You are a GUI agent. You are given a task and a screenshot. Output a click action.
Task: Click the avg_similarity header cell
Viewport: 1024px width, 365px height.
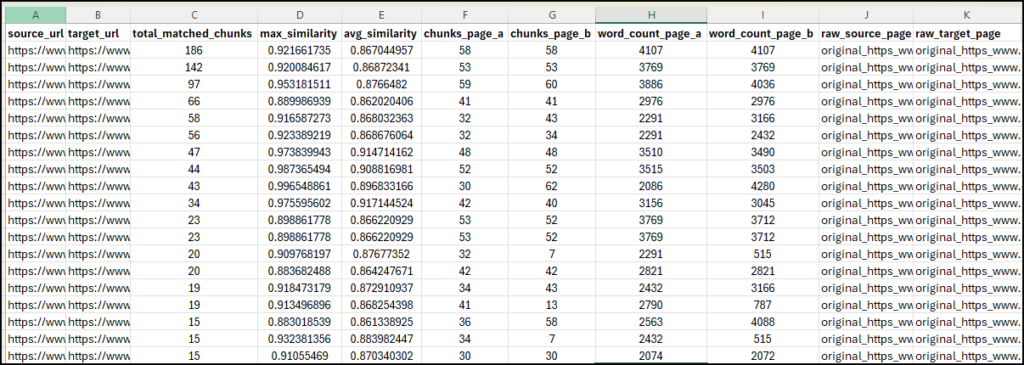point(381,34)
